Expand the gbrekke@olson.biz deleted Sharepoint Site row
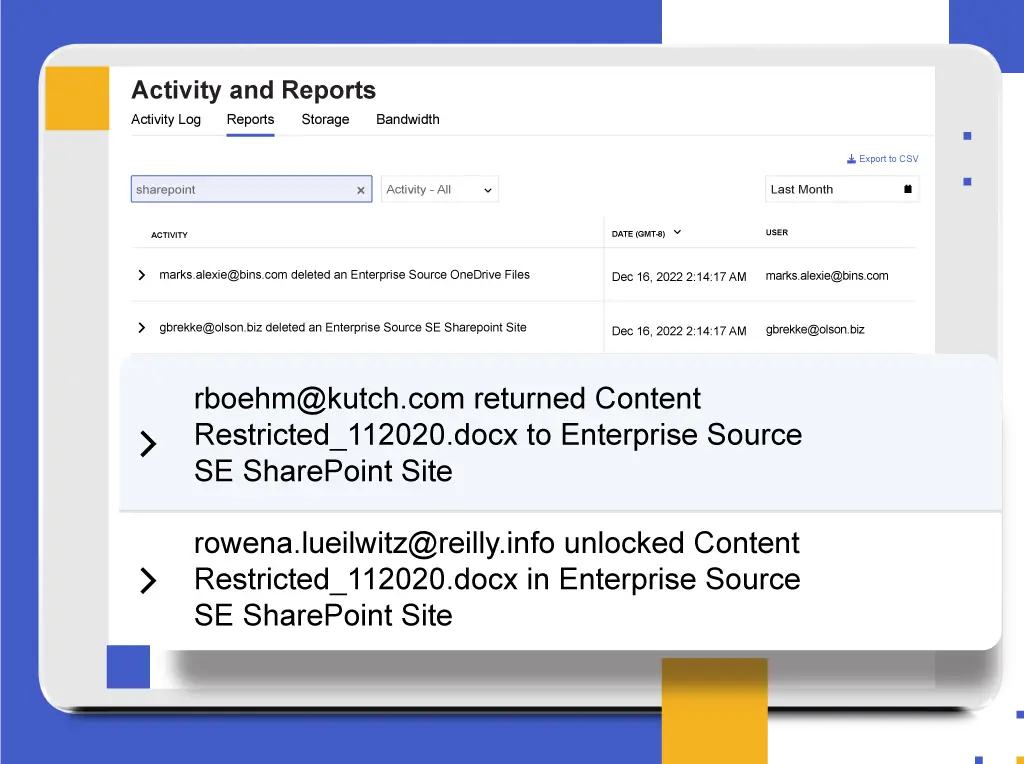The image size is (1024, 764). click(x=142, y=327)
